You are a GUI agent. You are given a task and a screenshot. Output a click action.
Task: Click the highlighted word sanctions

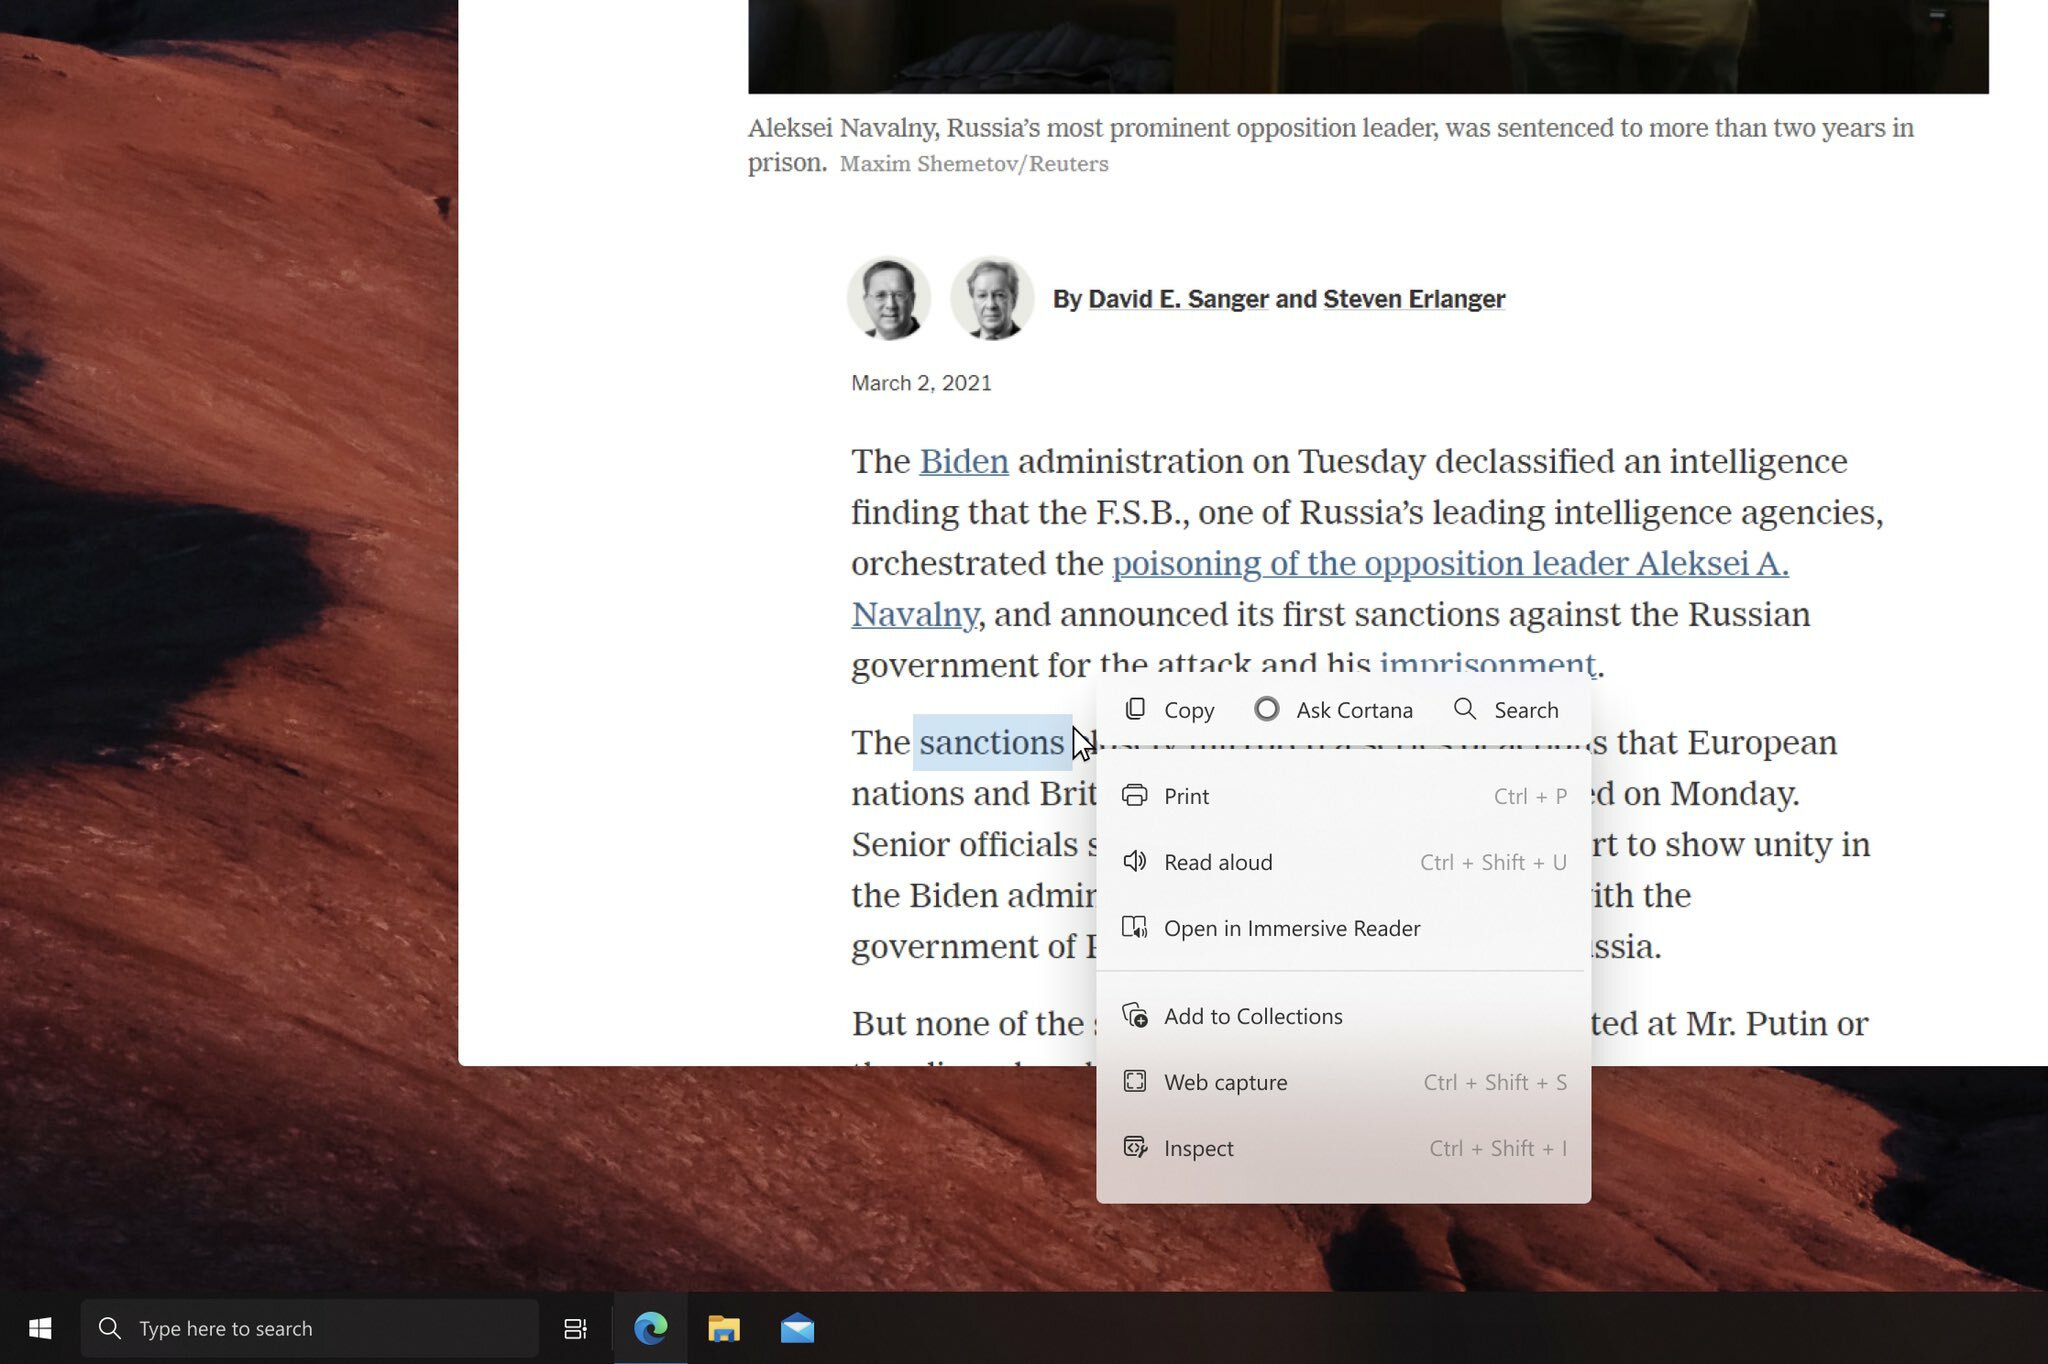pos(991,742)
